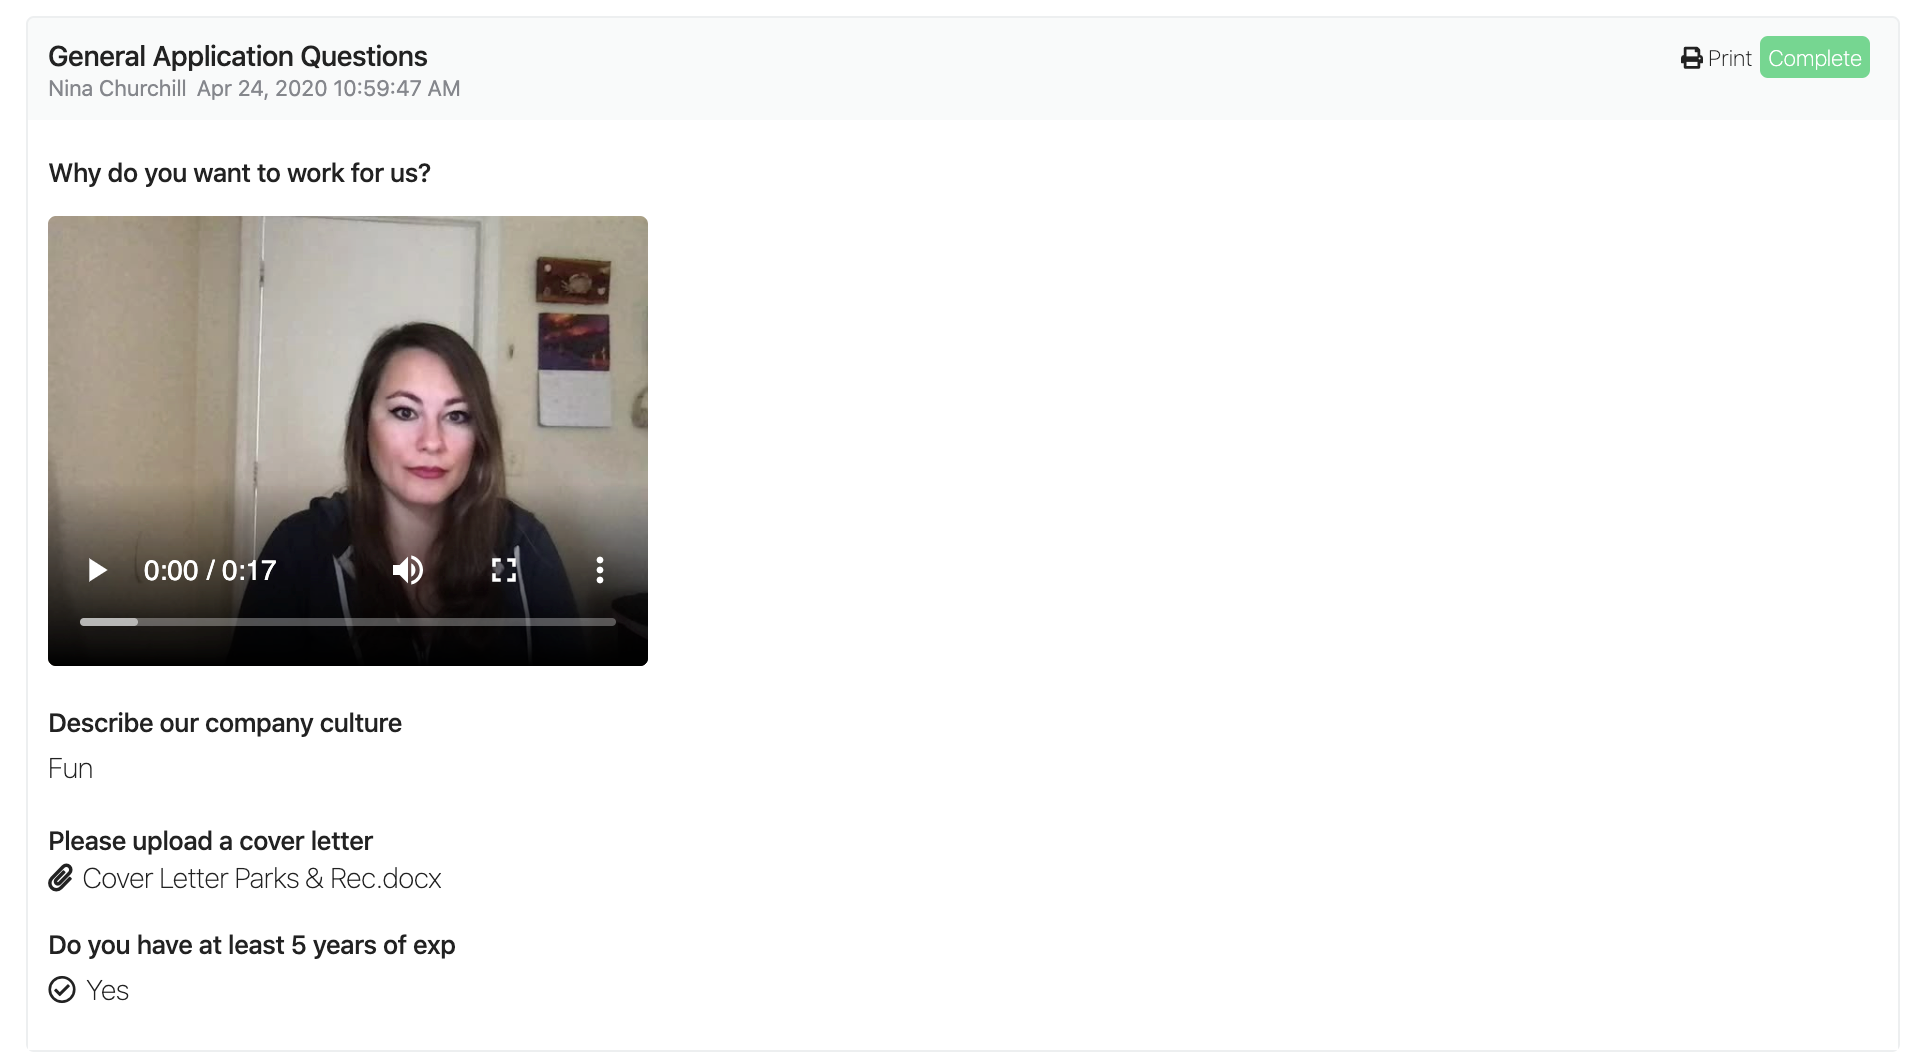The image size is (1922, 1062).
Task: Click the 0:00 / 0:17 video timestamp
Action: tap(210, 570)
